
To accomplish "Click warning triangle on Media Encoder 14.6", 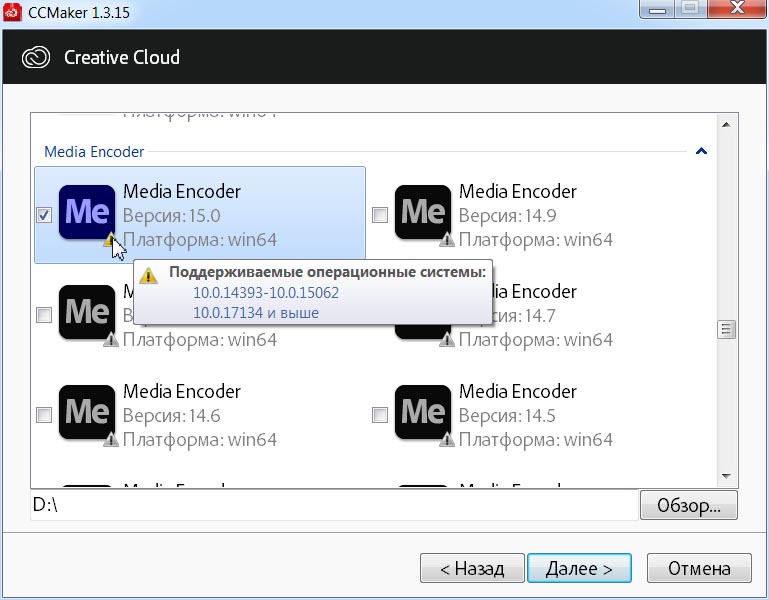I will (111, 440).
